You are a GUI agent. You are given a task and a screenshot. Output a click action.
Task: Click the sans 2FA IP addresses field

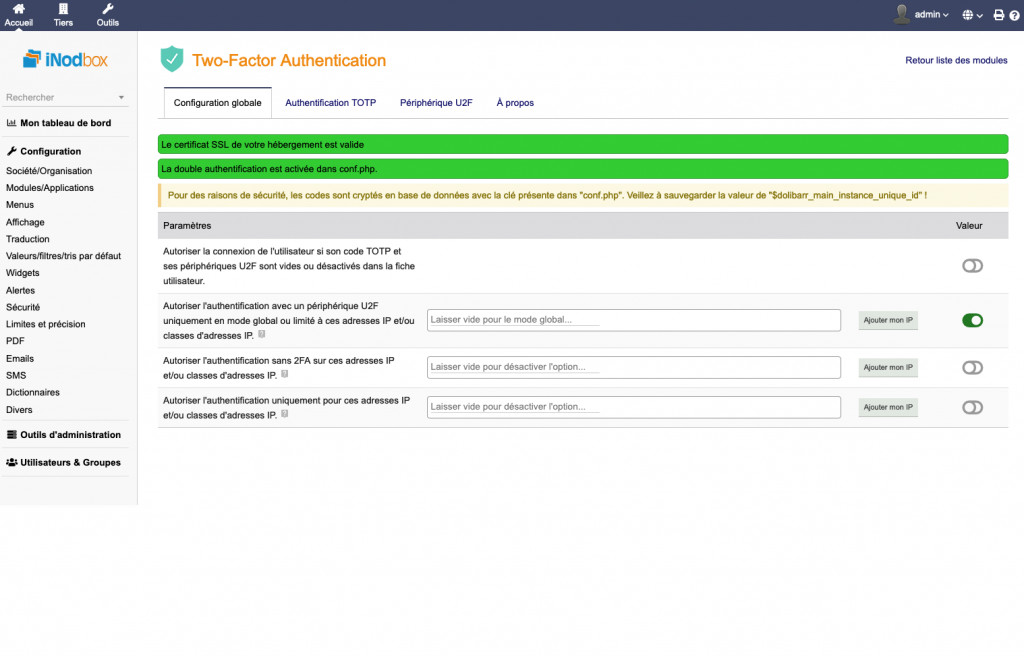click(x=633, y=367)
